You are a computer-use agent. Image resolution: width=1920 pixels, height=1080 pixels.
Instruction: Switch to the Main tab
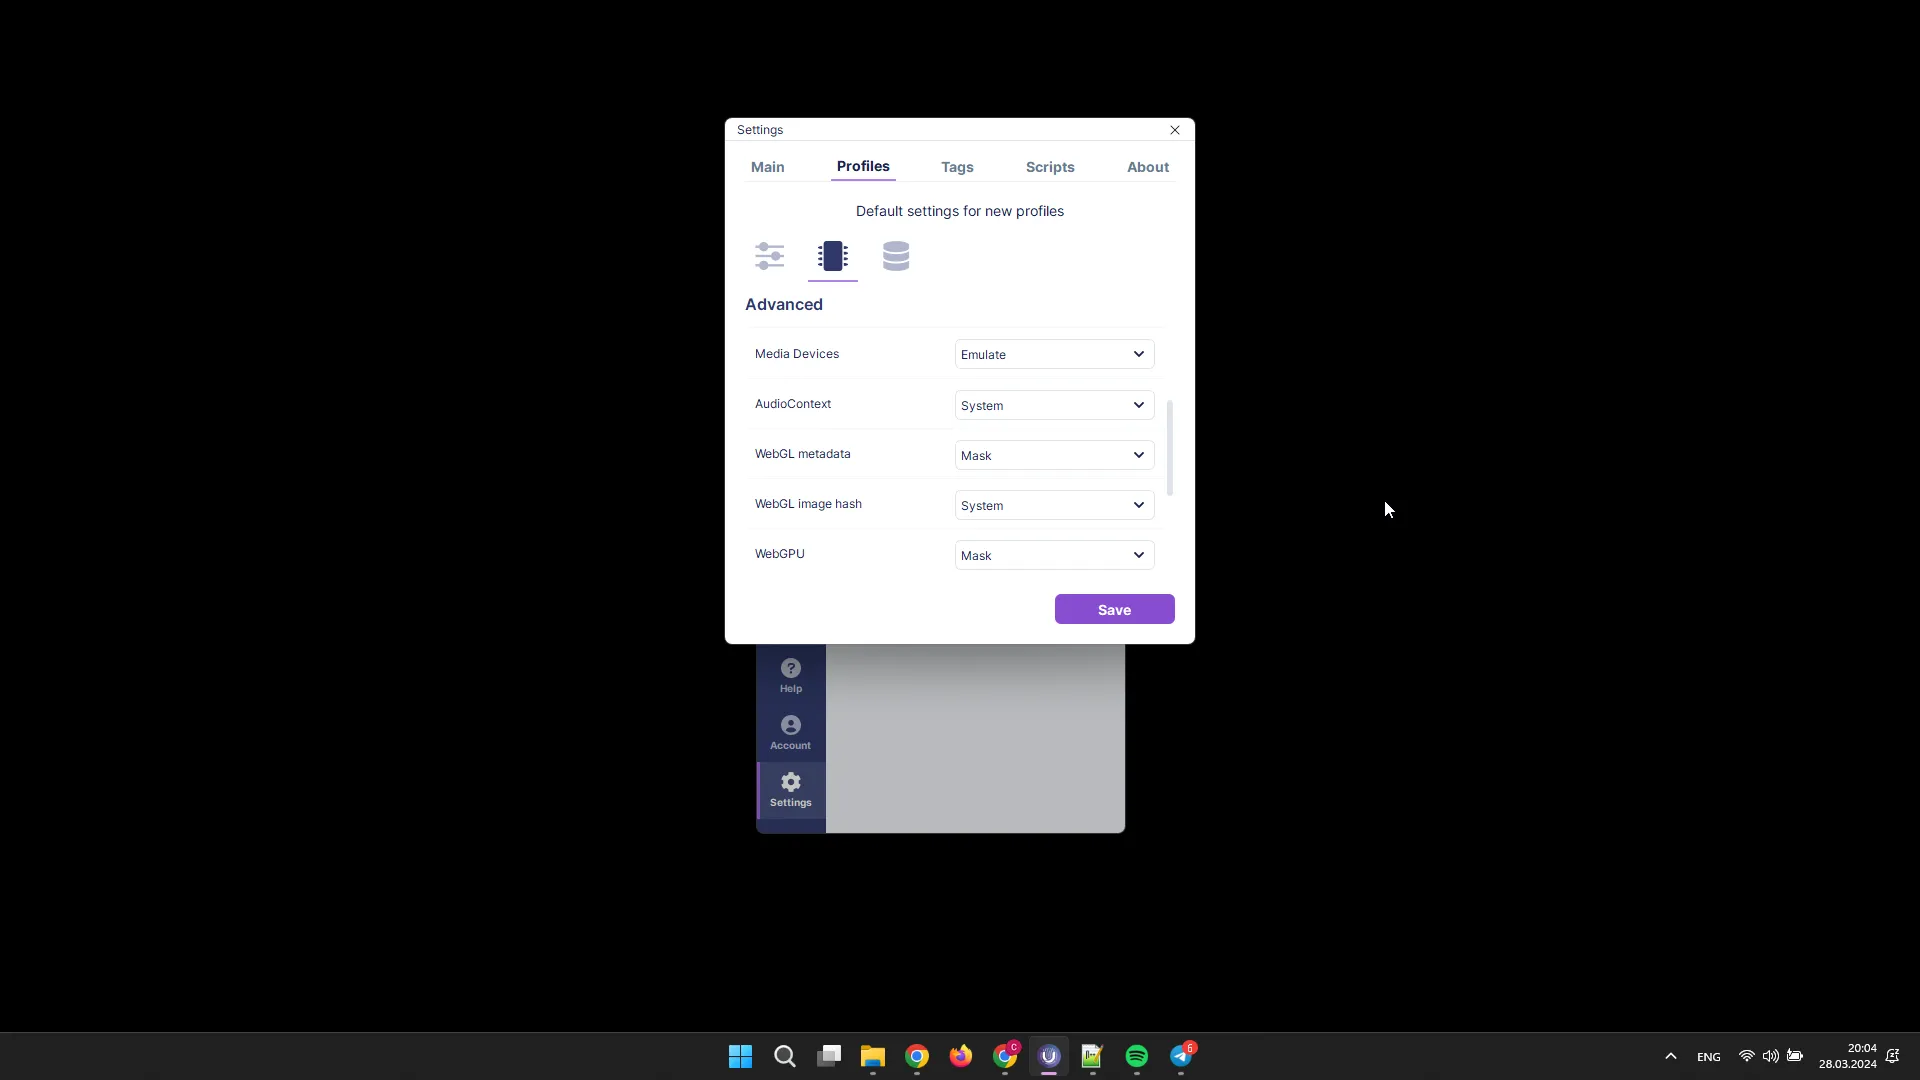click(x=766, y=166)
